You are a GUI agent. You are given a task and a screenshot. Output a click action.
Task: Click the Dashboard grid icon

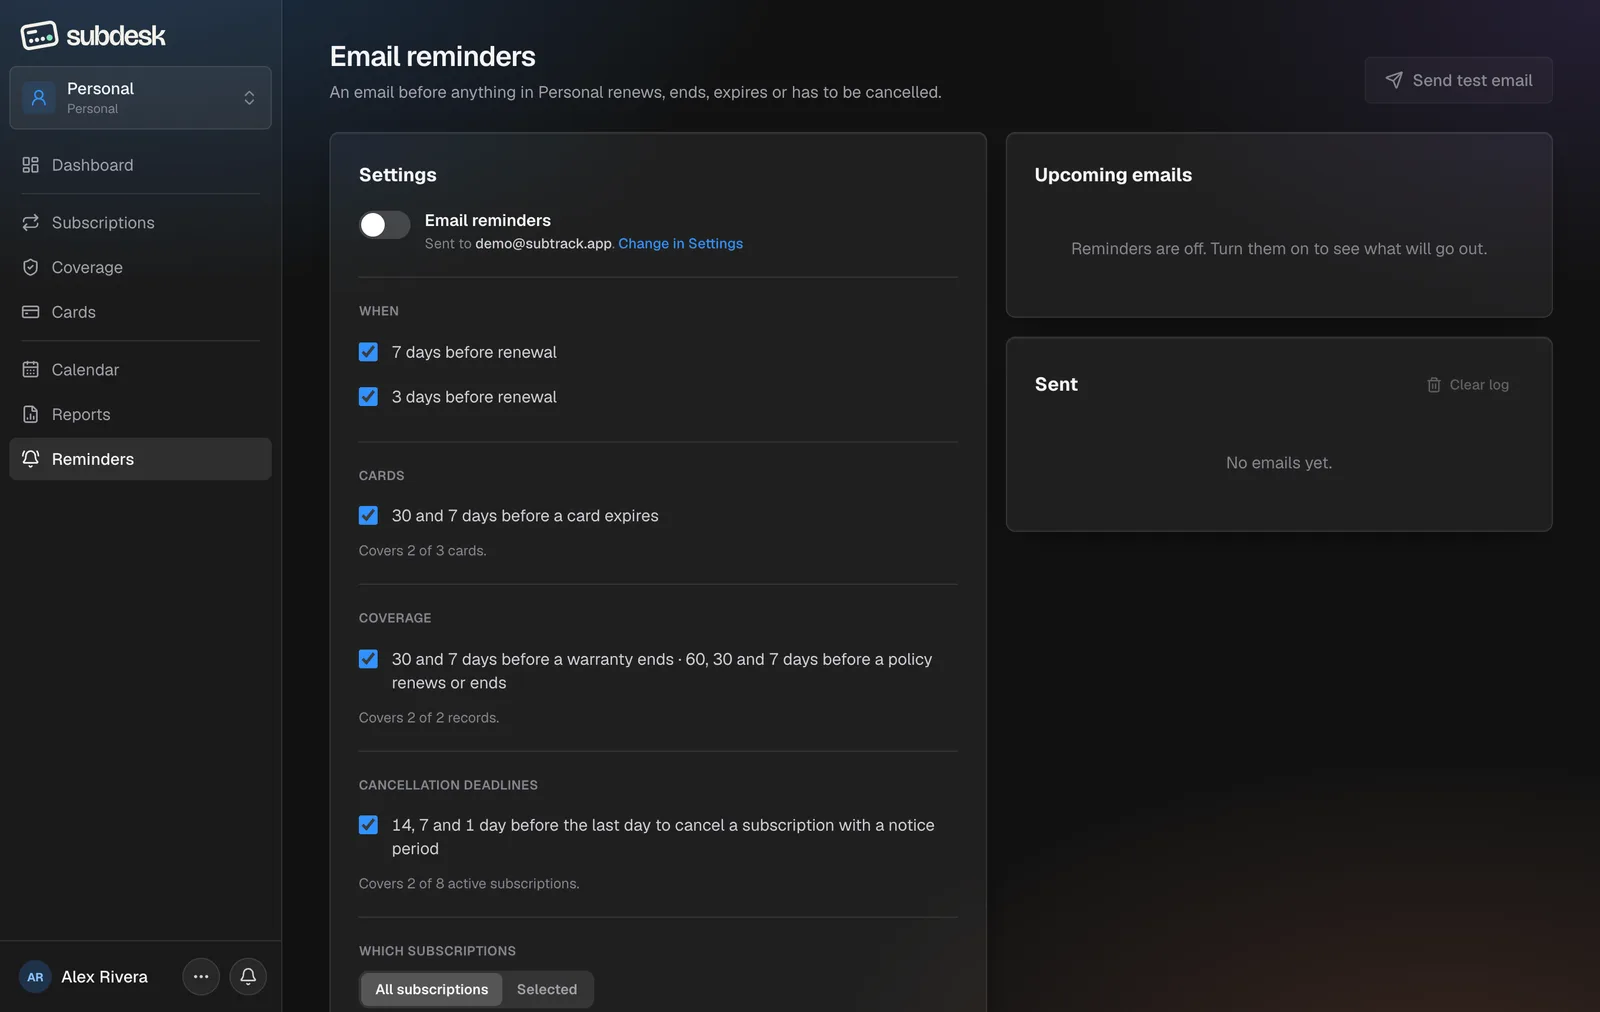[x=31, y=165]
